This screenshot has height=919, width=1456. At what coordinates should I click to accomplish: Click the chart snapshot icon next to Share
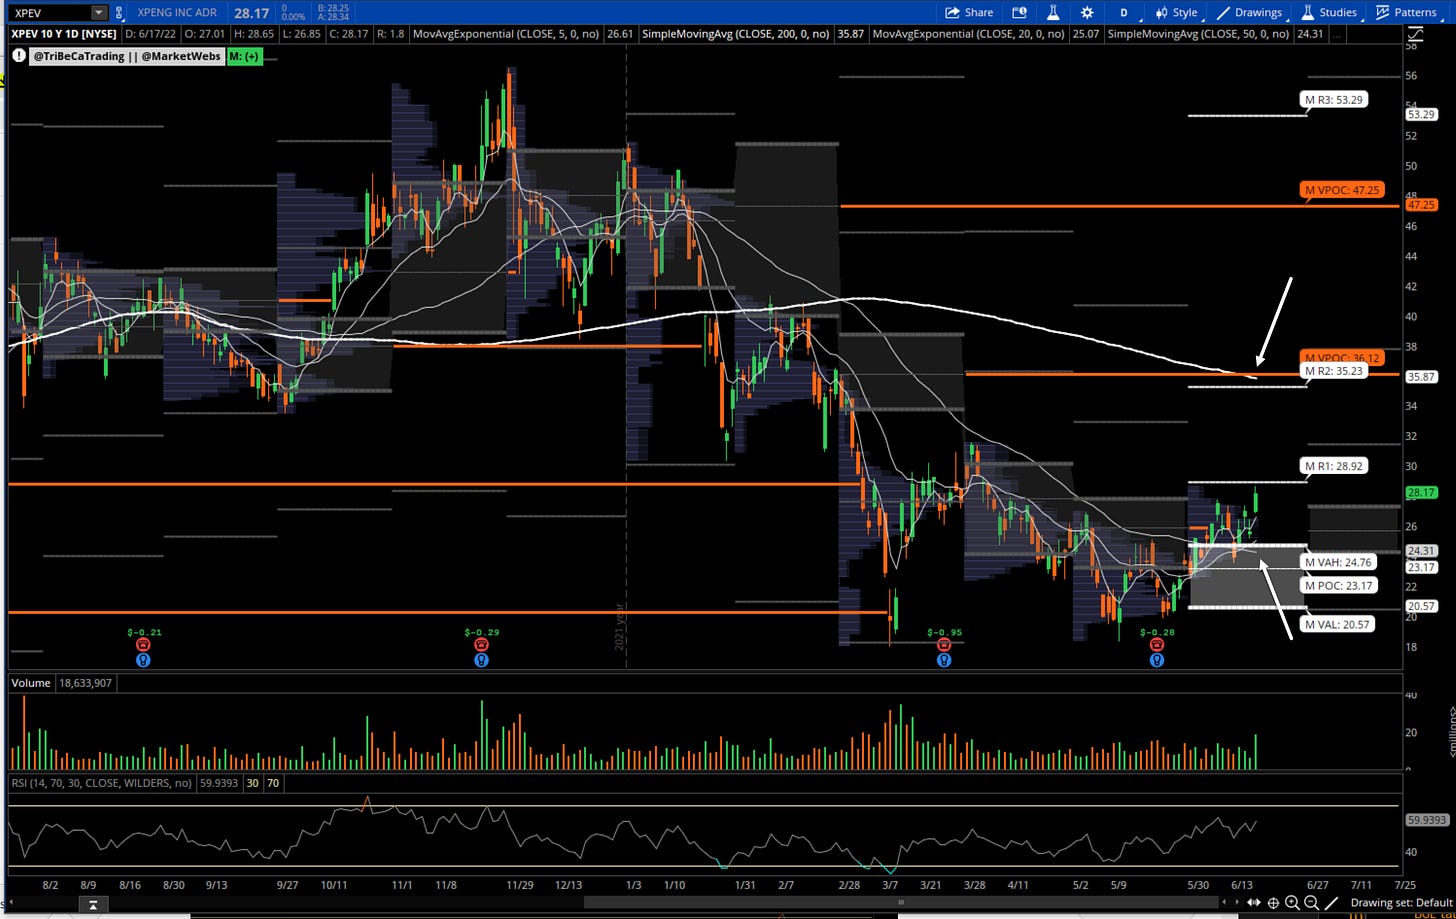(x=1019, y=12)
